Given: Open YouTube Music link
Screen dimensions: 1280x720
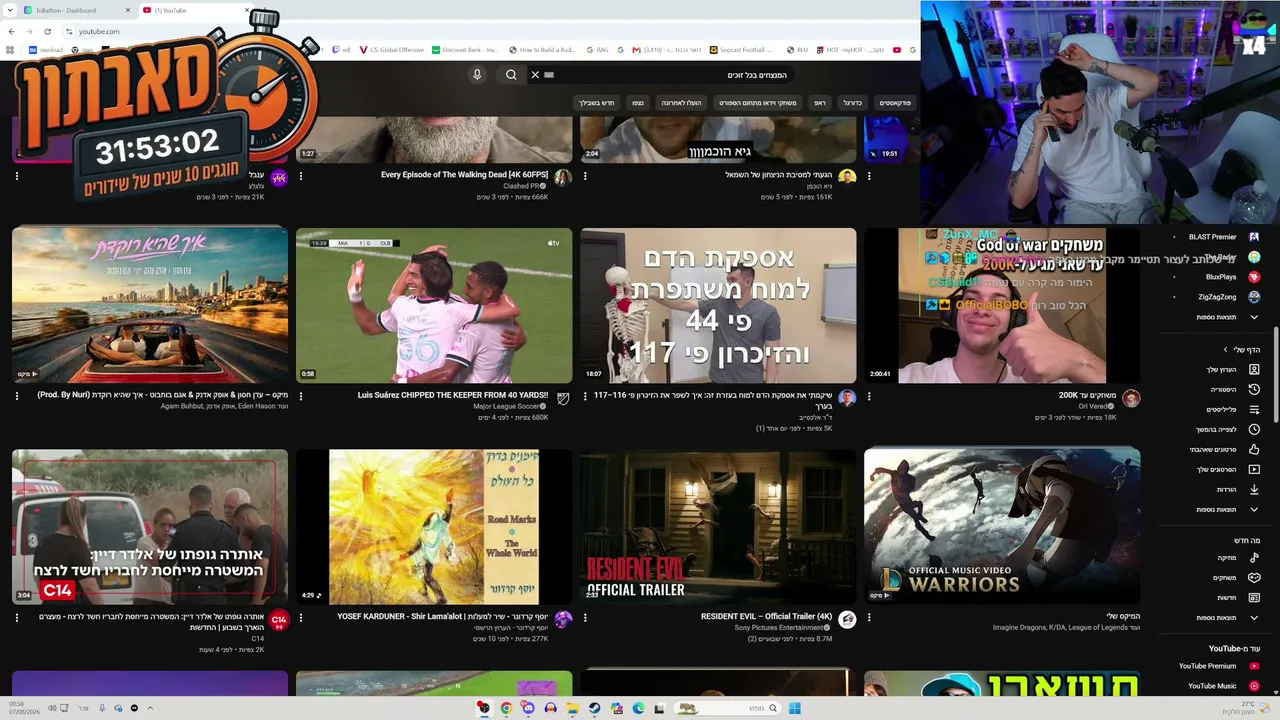Looking at the screenshot, I should click(x=1222, y=686).
